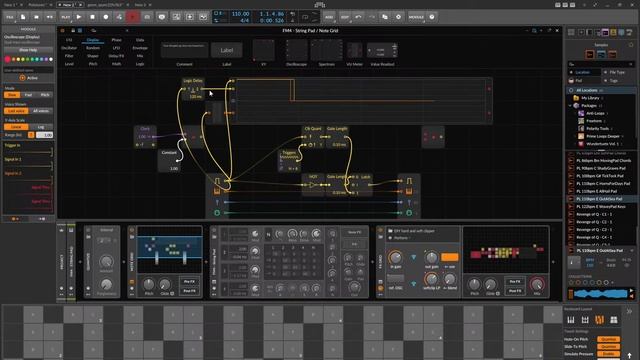Click the Show Help button
This screenshot has height=360, width=640.
point(28,50)
